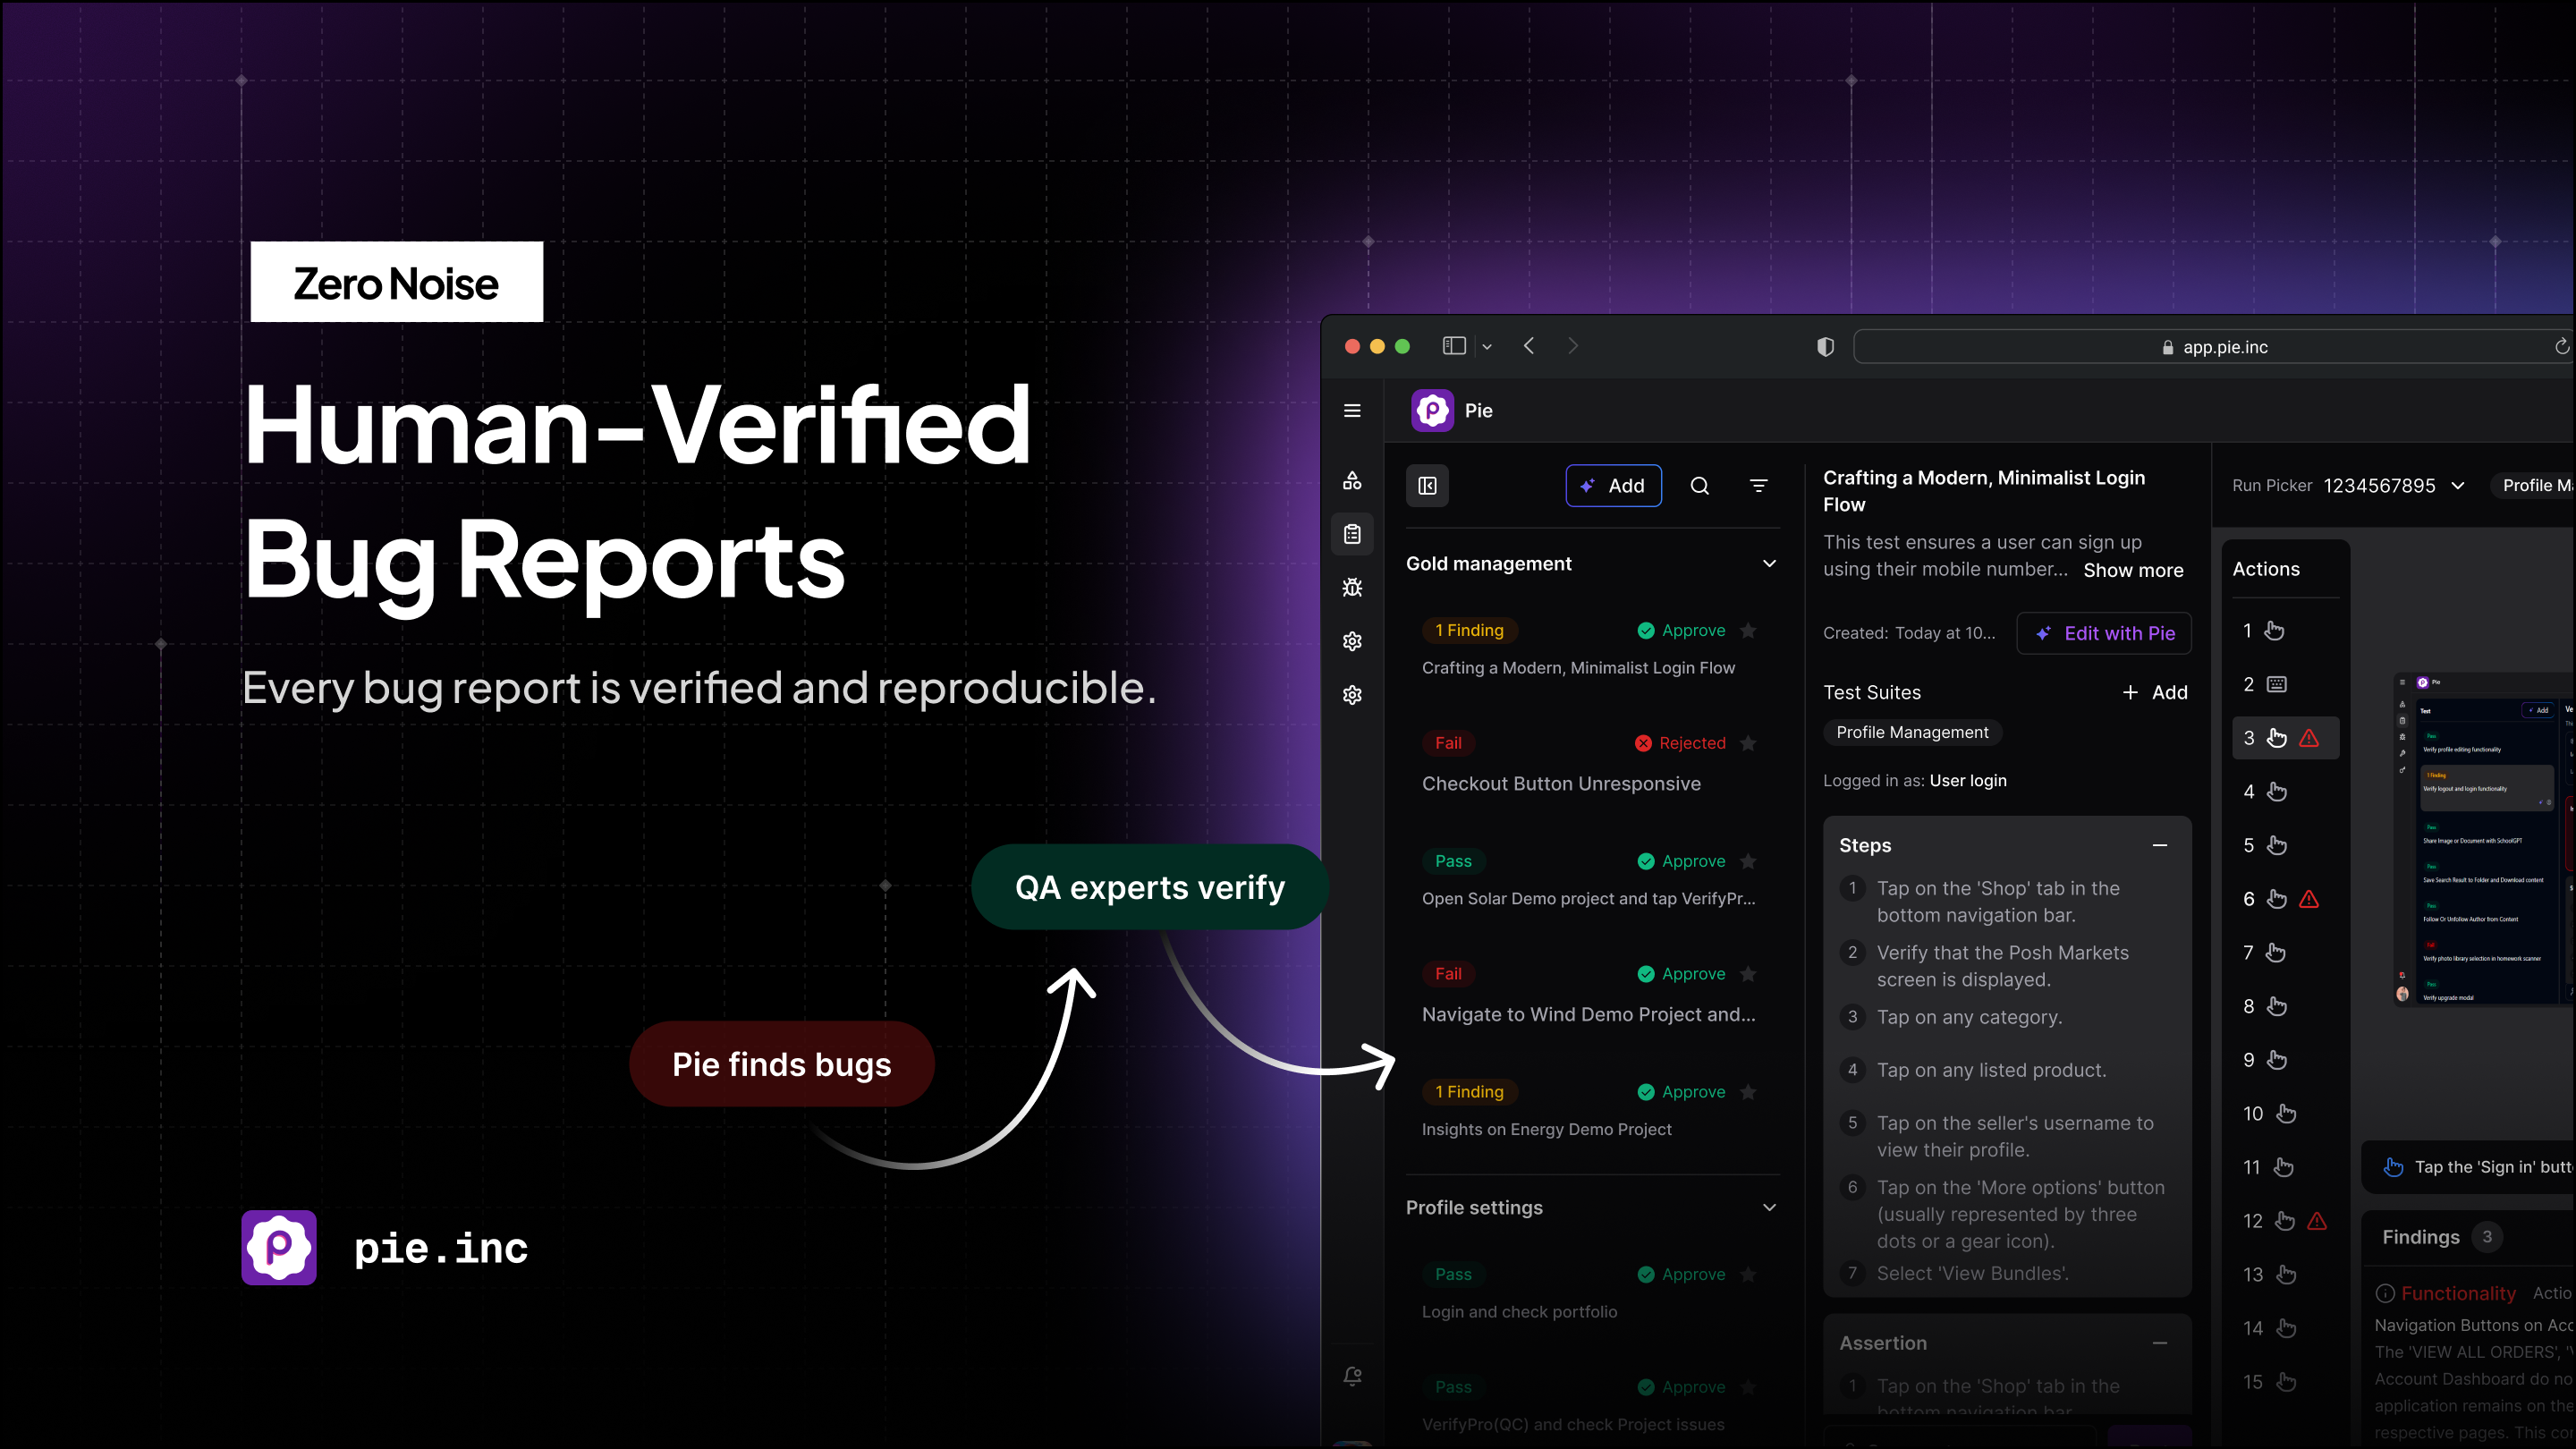The width and height of the screenshot is (2576, 1449).
Task: Click the bug icon in sidebar
Action: pos(1352,588)
